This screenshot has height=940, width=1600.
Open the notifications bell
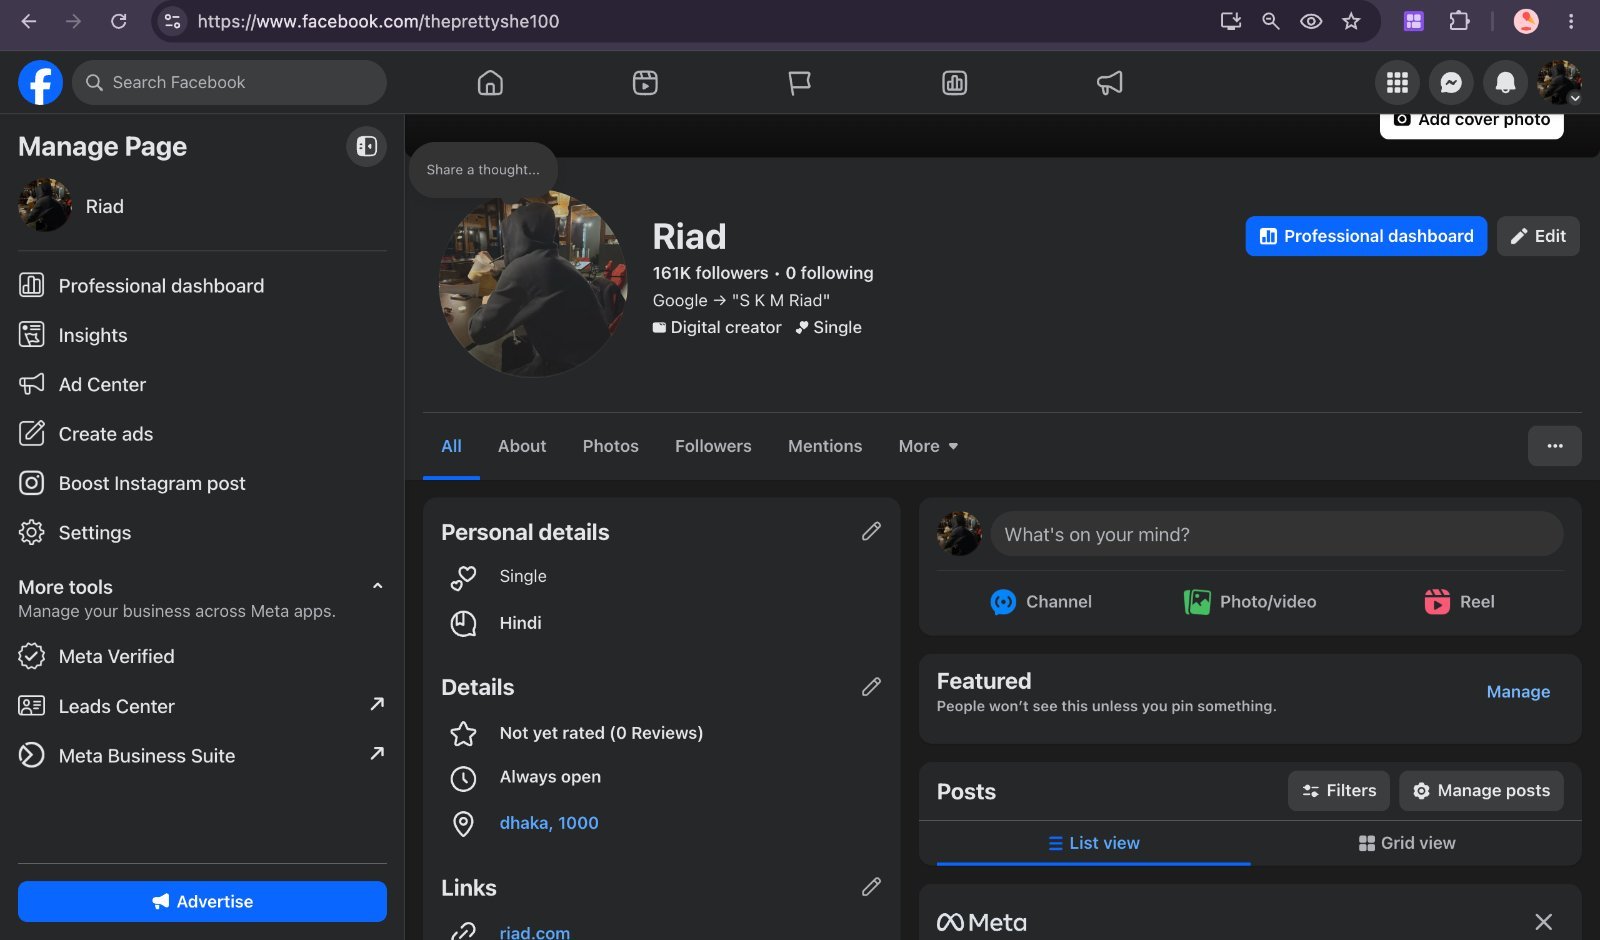point(1504,83)
